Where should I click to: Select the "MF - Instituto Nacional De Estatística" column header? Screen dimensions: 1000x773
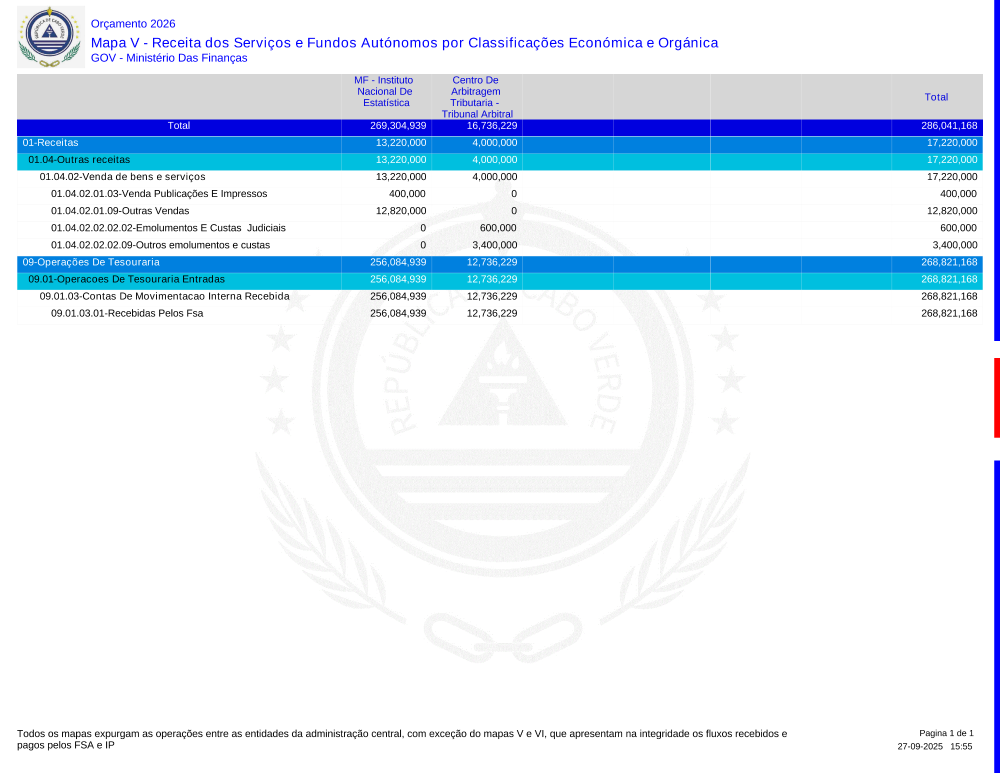pyautogui.click(x=384, y=91)
